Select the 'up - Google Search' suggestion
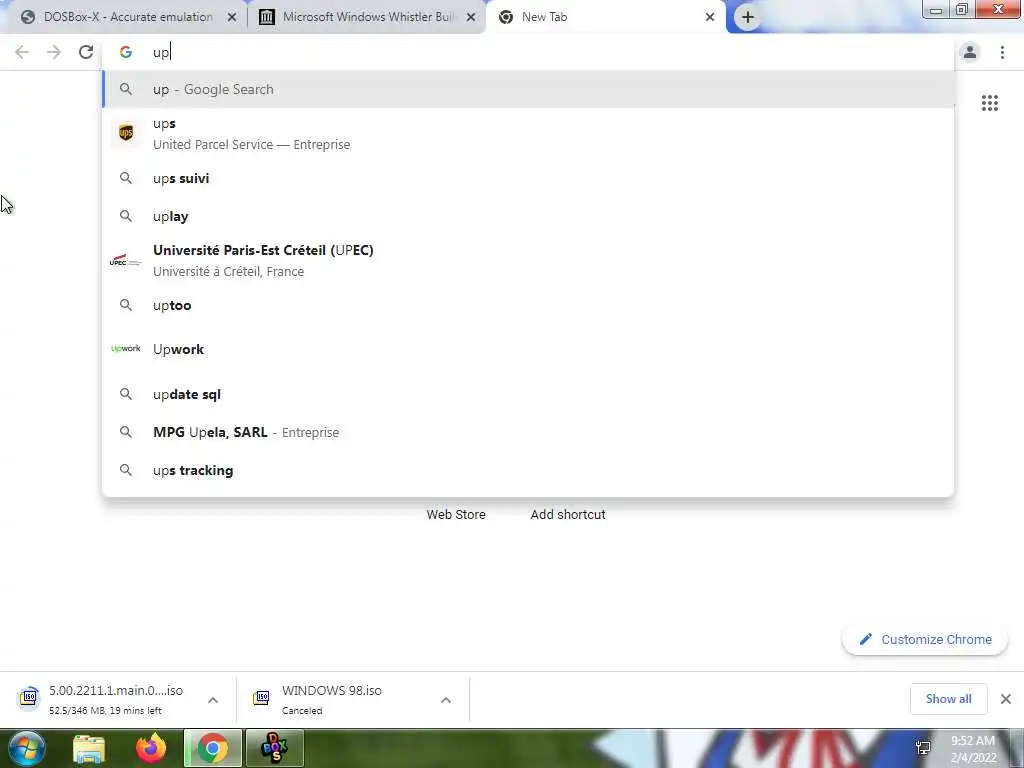The width and height of the screenshot is (1024, 768). (x=528, y=89)
